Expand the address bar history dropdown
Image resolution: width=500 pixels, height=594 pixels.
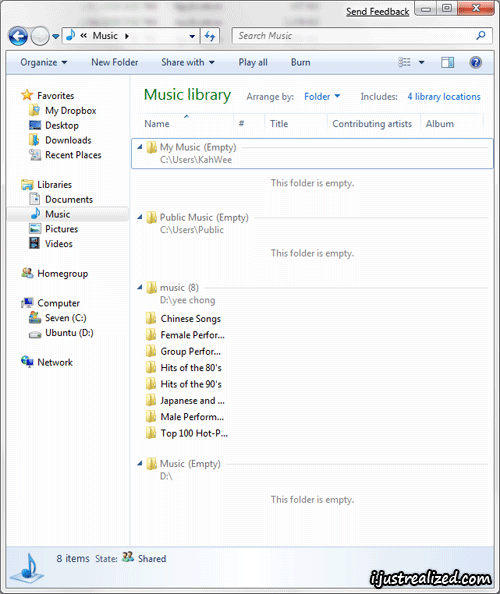[192, 36]
